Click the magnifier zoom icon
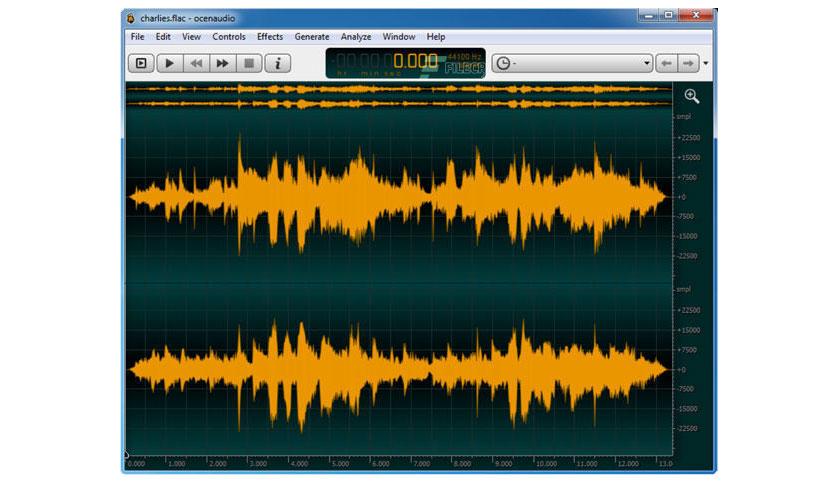The image size is (836, 484). coord(692,96)
